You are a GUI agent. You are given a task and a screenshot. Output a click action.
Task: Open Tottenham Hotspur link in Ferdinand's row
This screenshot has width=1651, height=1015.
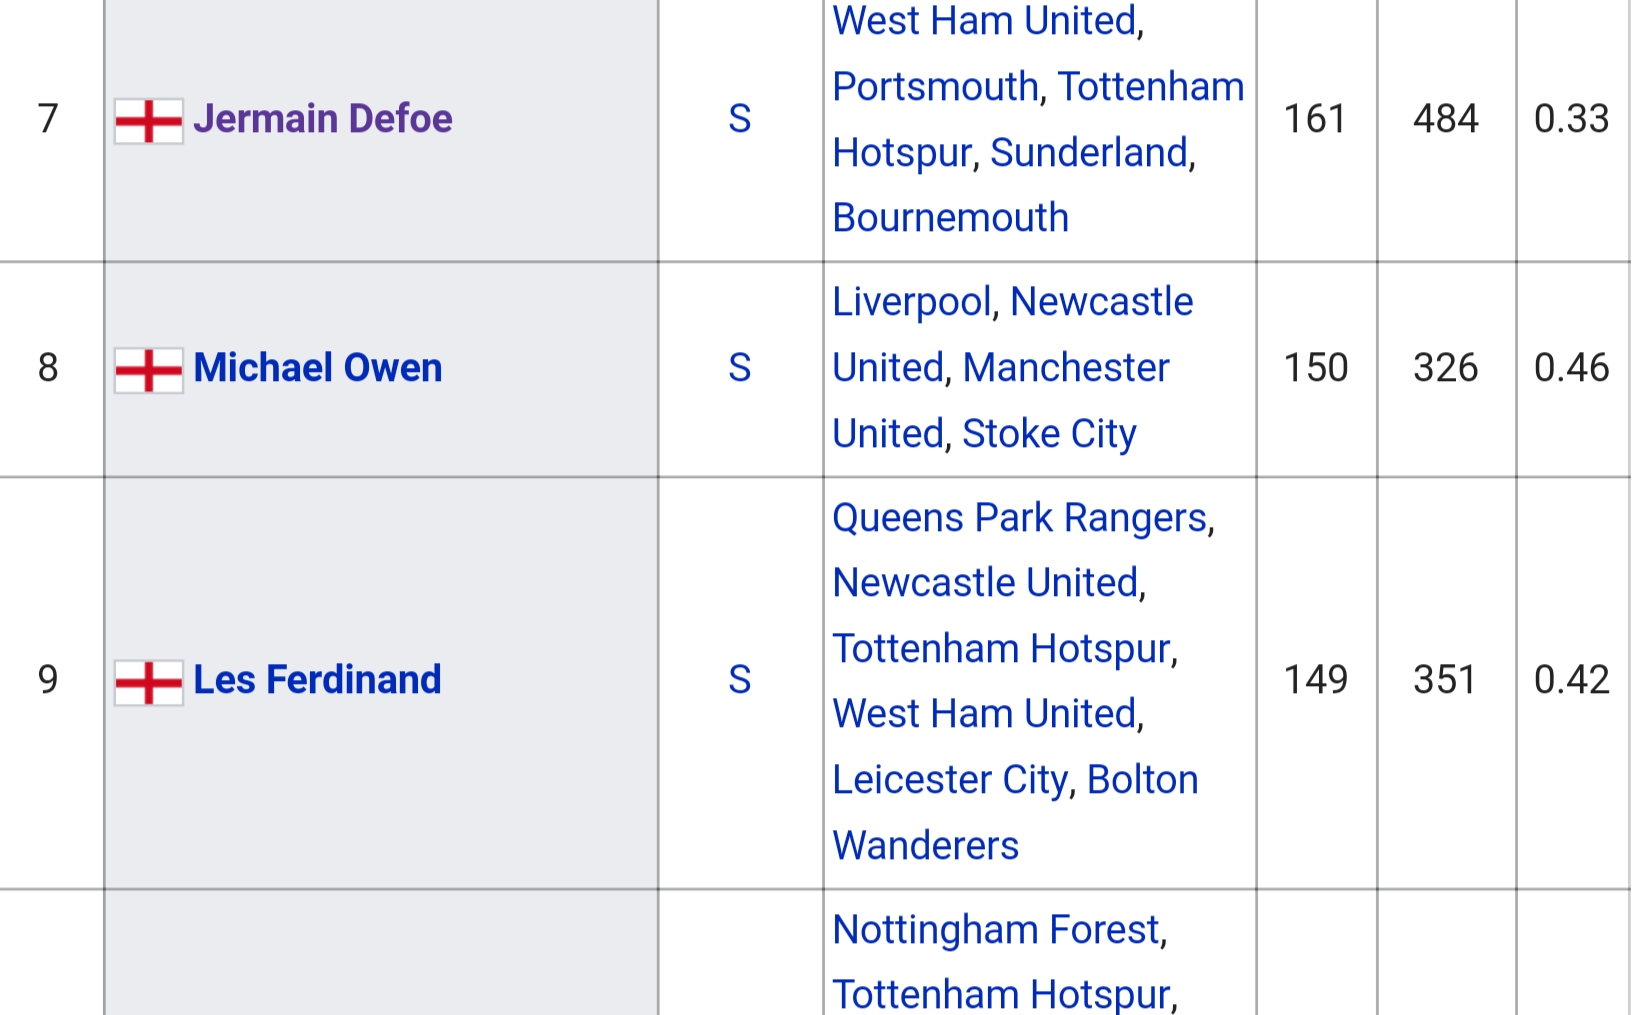(1001, 648)
